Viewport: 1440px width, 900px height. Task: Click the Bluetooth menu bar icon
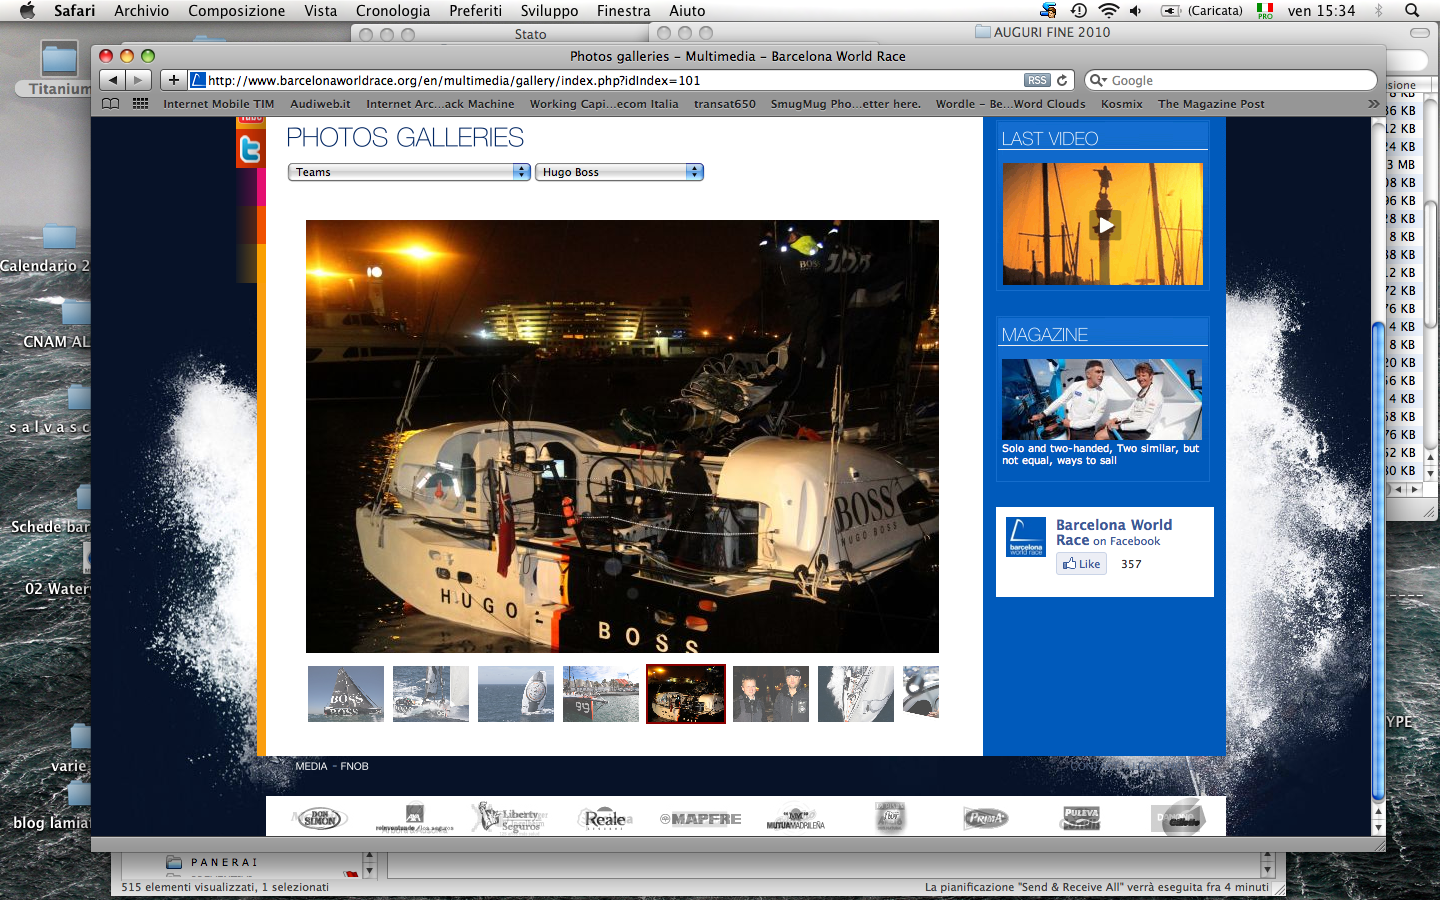click(x=1379, y=11)
